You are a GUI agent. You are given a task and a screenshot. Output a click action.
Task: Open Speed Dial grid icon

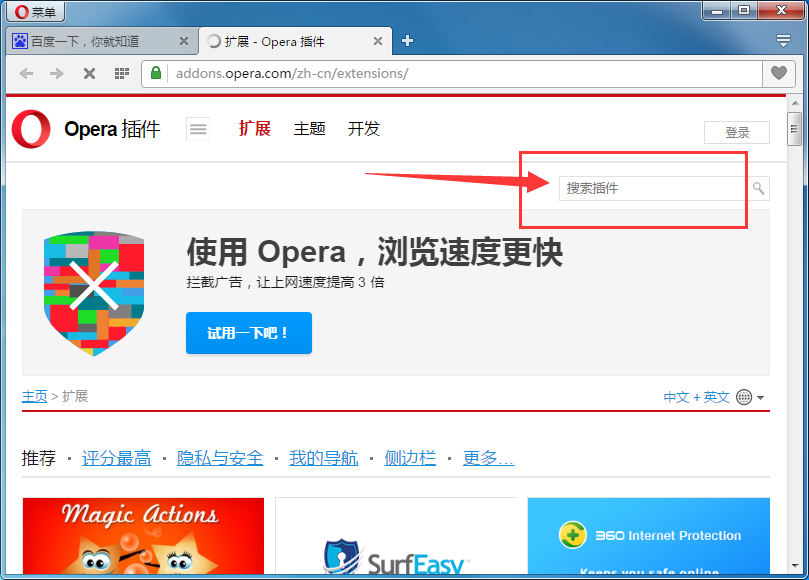click(x=122, y=74)
